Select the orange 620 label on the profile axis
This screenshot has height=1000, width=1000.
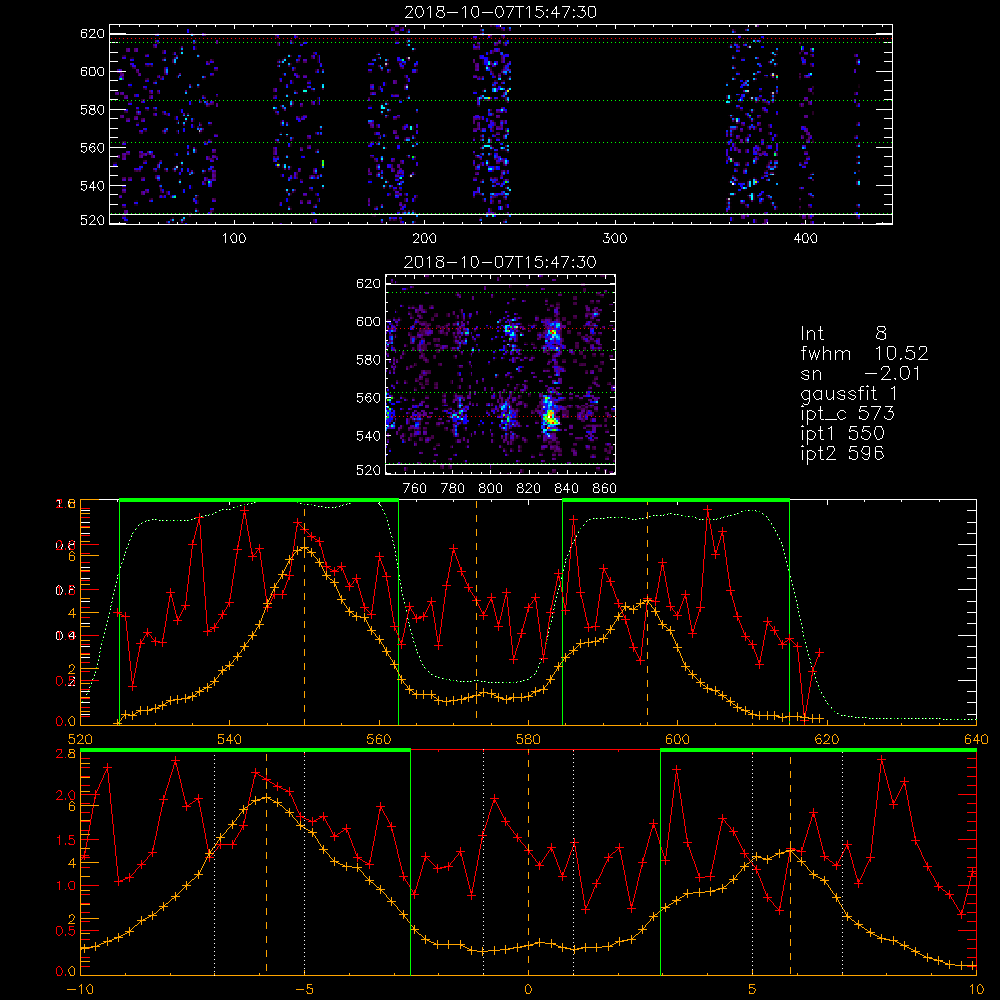[x=827, y=739]
